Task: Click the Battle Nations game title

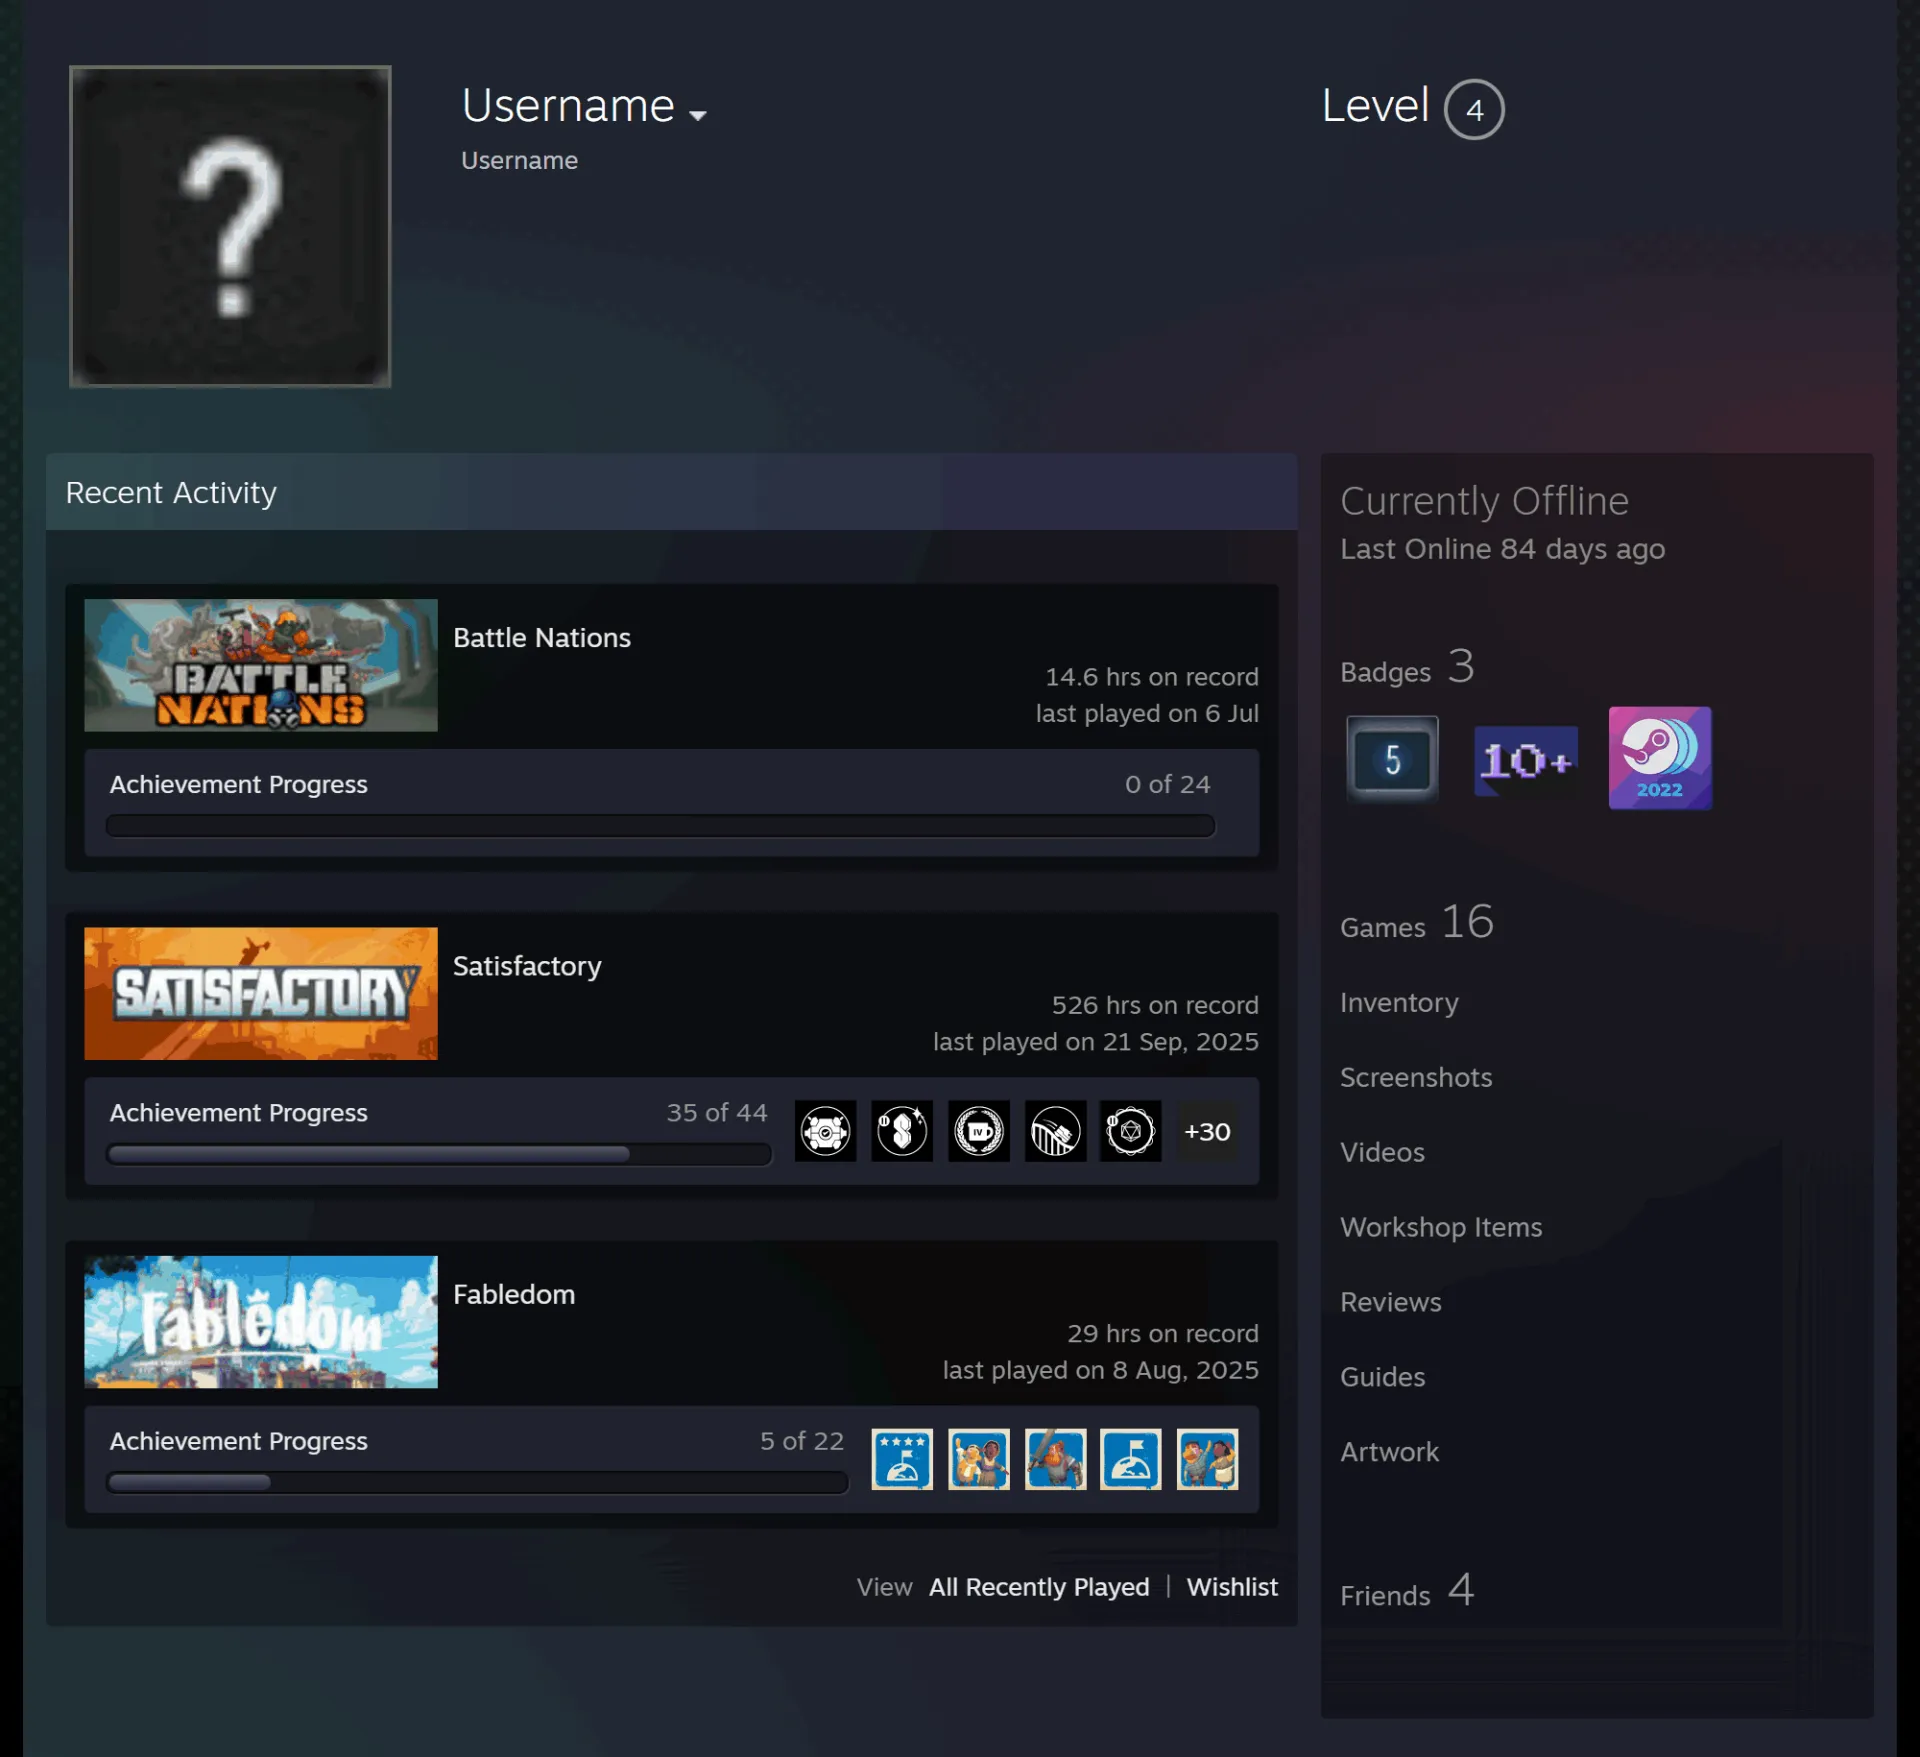Action: [542, 638]
